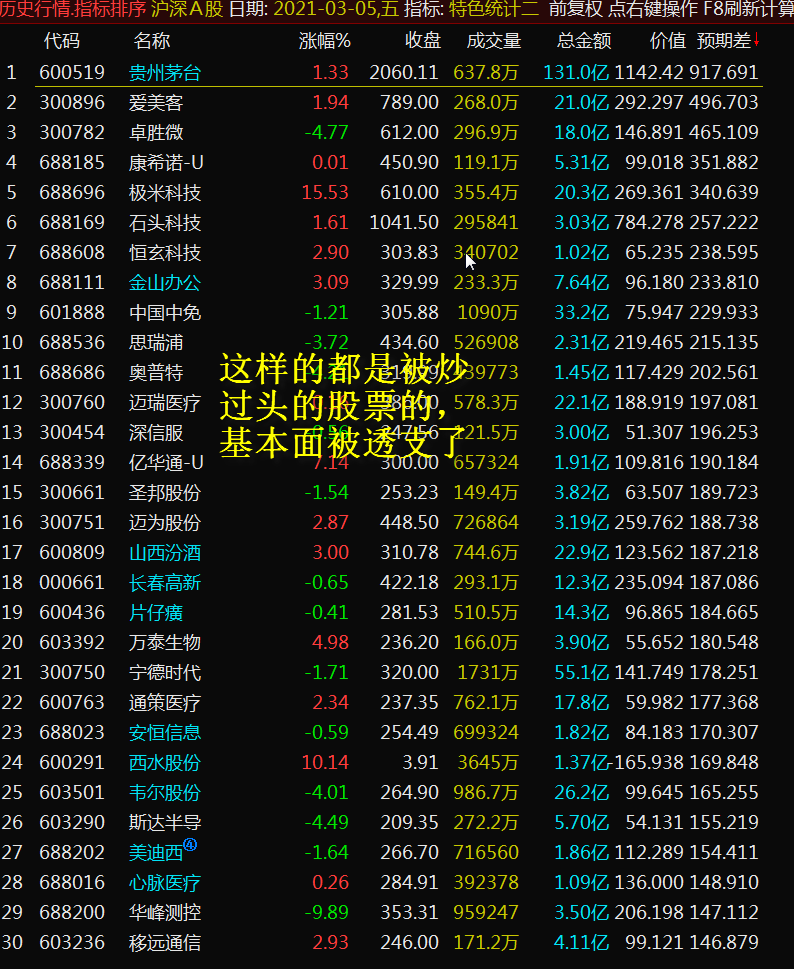Viewport: 794px width, 969px height.
Task: Select stock 安恒信息
Action: [x=165, y=732]
